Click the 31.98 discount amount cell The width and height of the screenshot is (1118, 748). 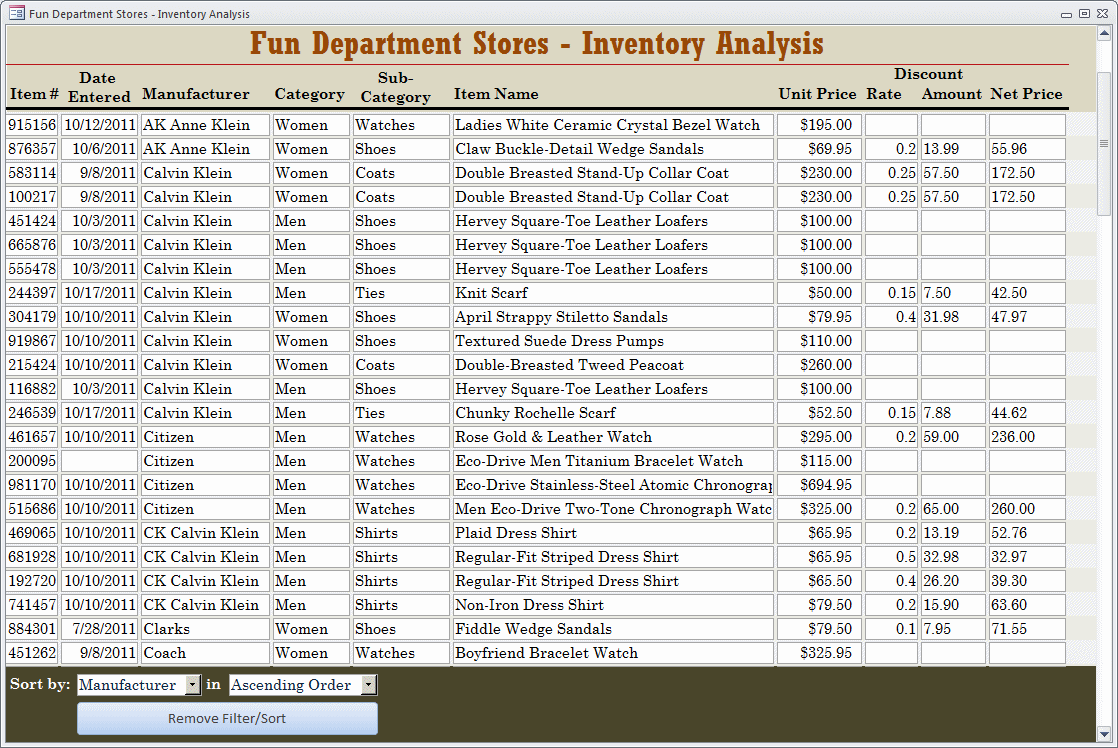[x=953, y=317]
